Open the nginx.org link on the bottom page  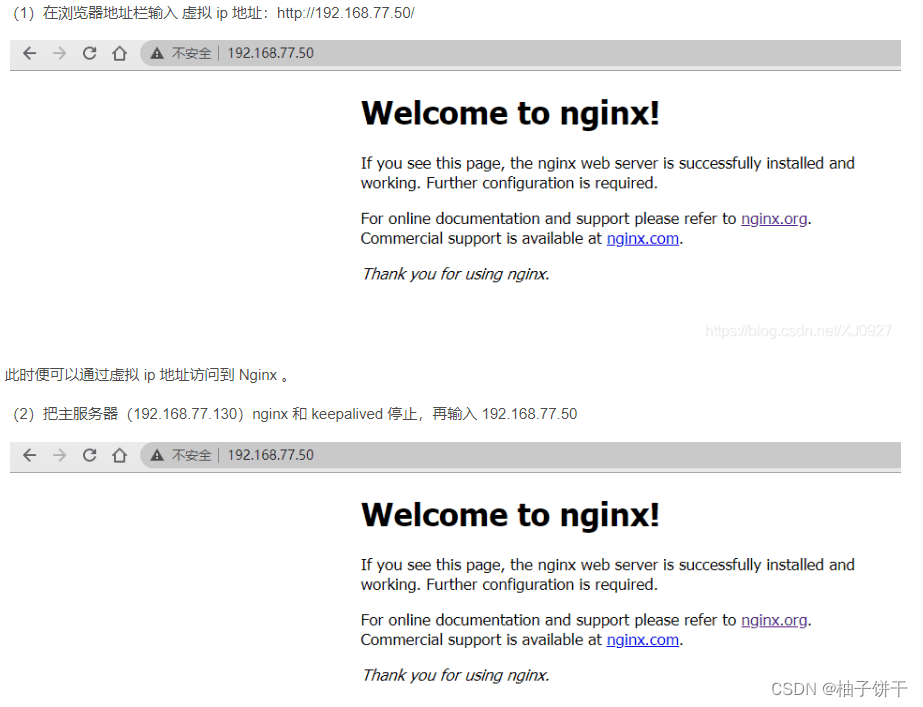pyautogui.click(x=773, y=620)
